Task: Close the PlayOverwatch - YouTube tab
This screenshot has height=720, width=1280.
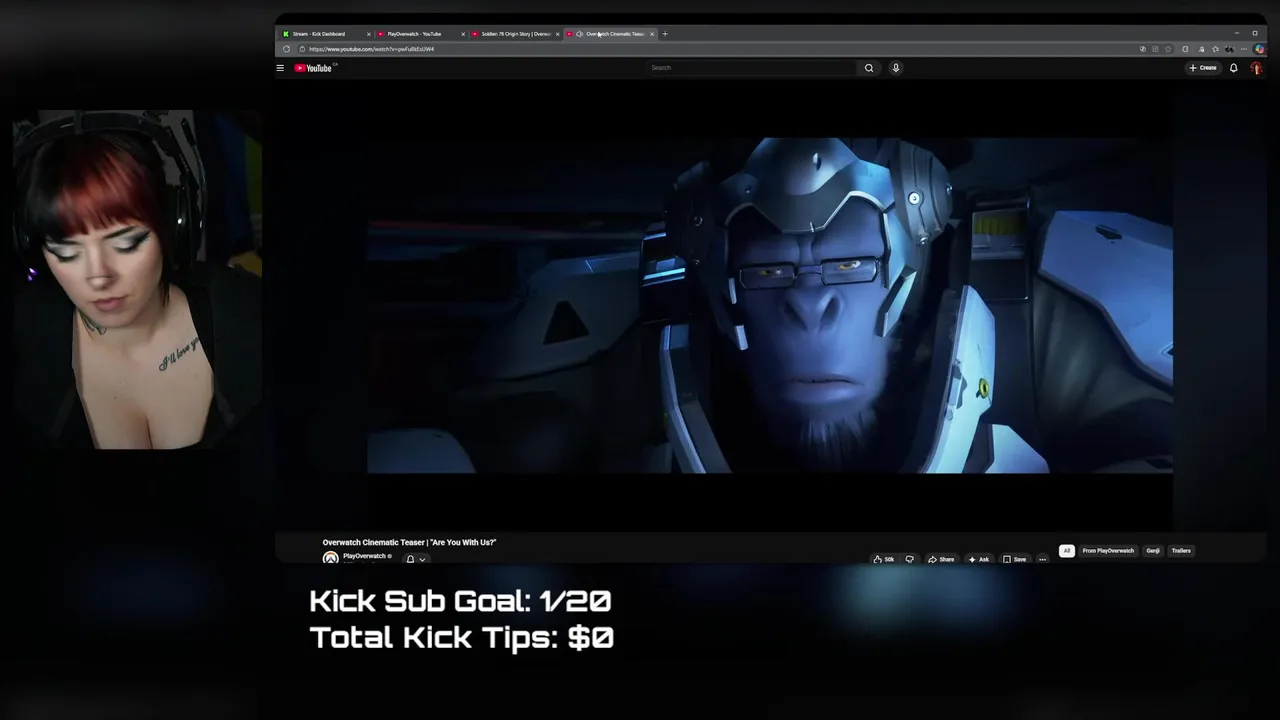Action: point(462,34)
